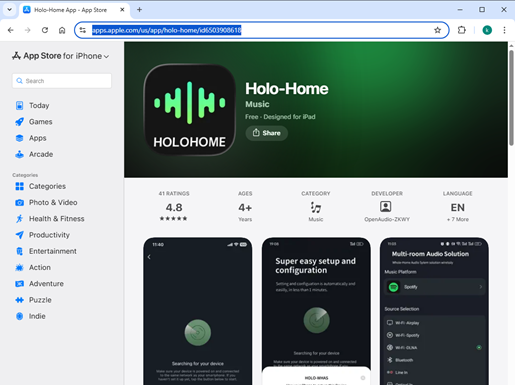The height and width of the screenshot is (385, 515).
Task: Open a new browser tab
Action: (139, 10)
